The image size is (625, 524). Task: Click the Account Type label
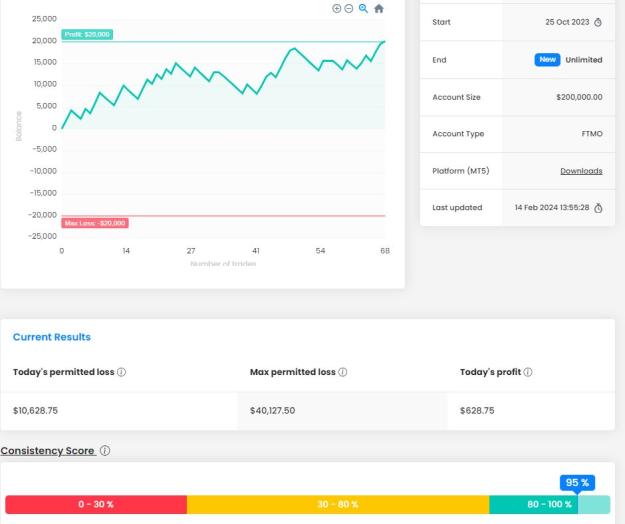pos(458,134)
